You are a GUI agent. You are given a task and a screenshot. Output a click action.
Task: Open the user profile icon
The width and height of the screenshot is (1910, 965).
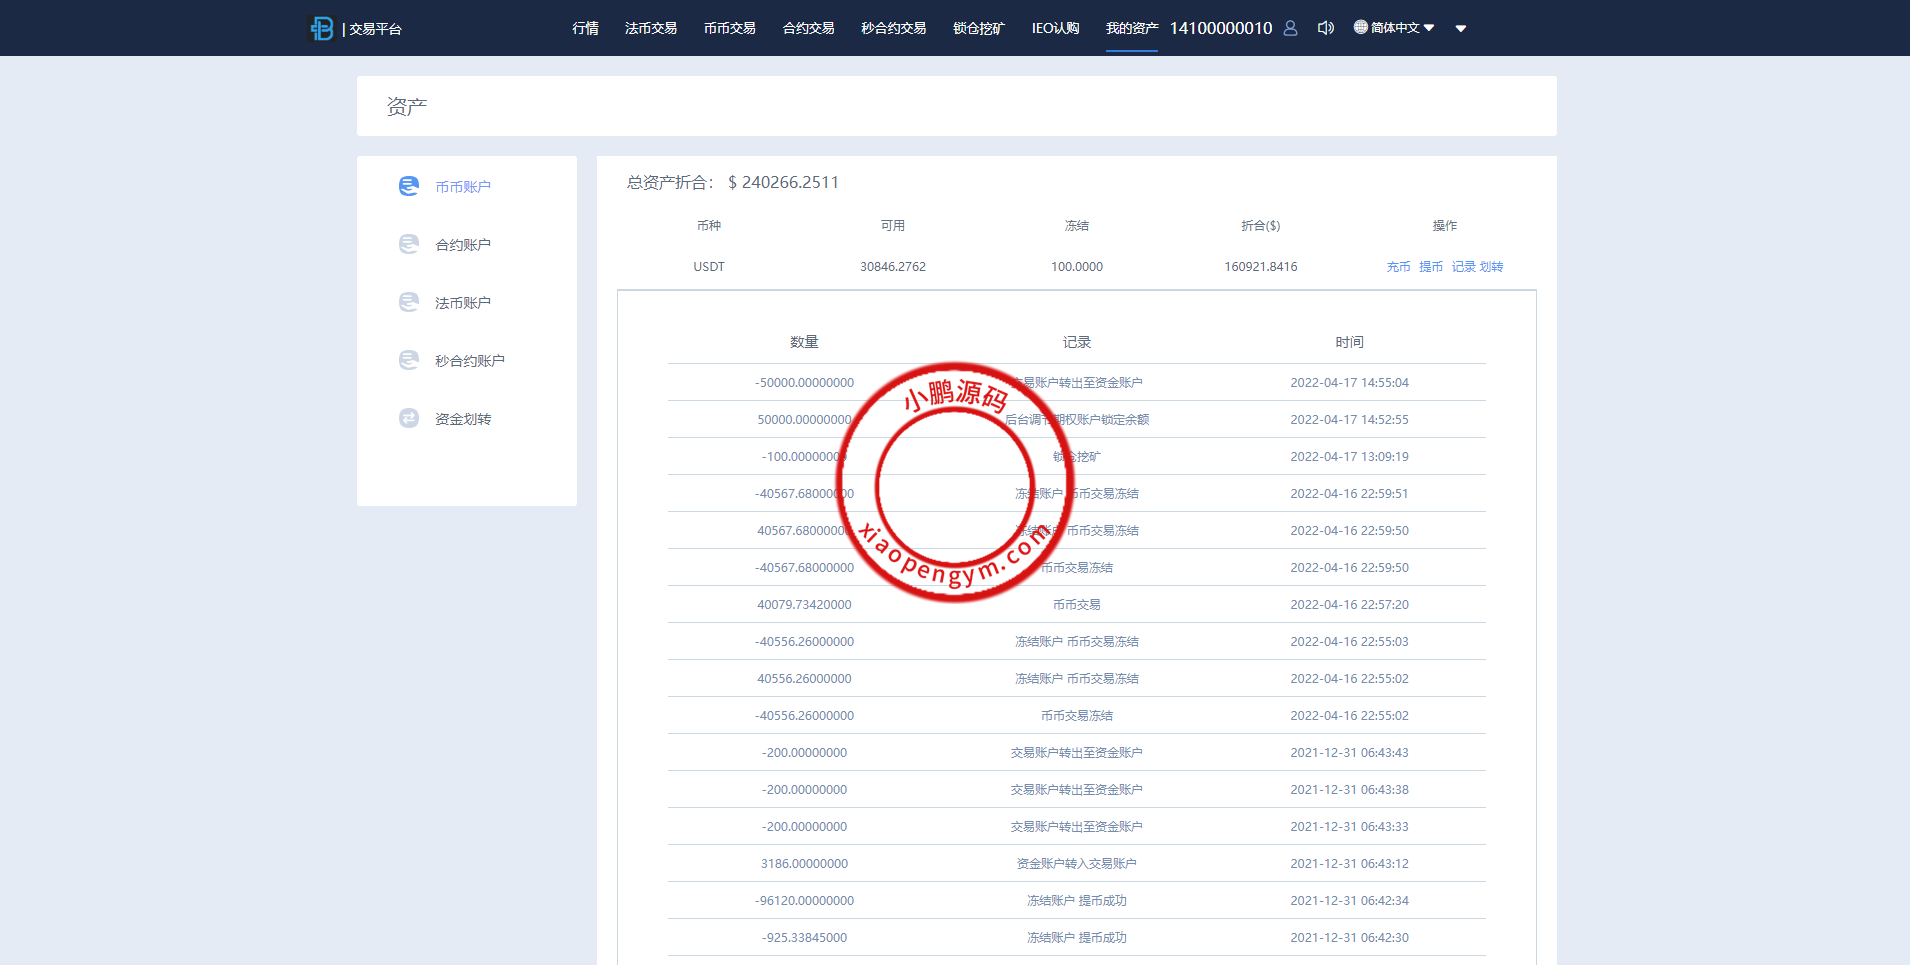[x=1290, y=28]
